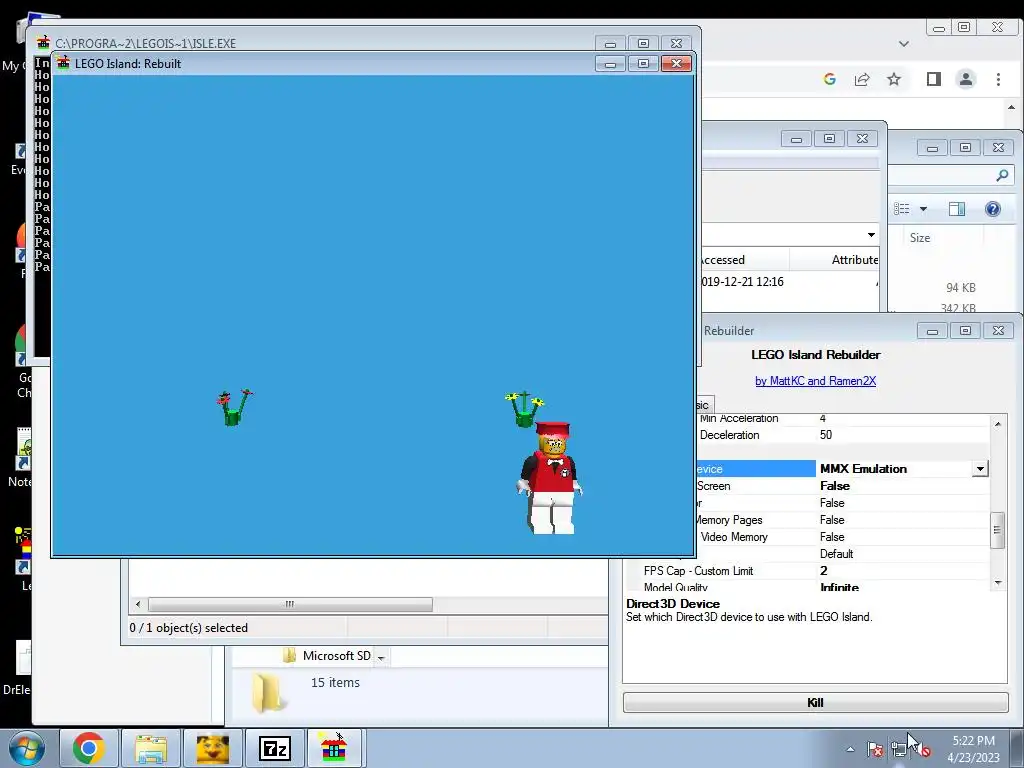Select the Deceleration value 50

tap(826, 435)
